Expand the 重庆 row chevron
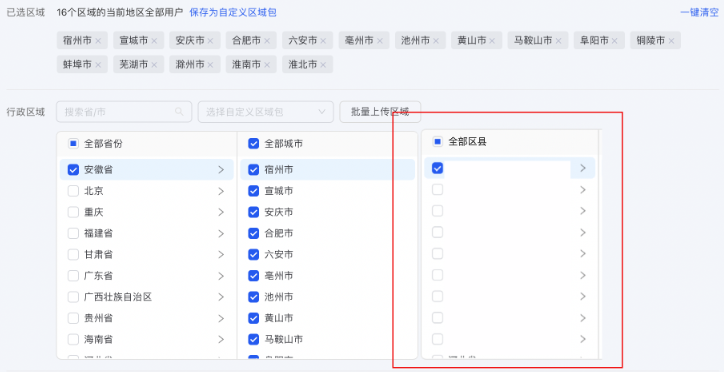The height and width of the screenshot is (372, 724). point(221,212)
